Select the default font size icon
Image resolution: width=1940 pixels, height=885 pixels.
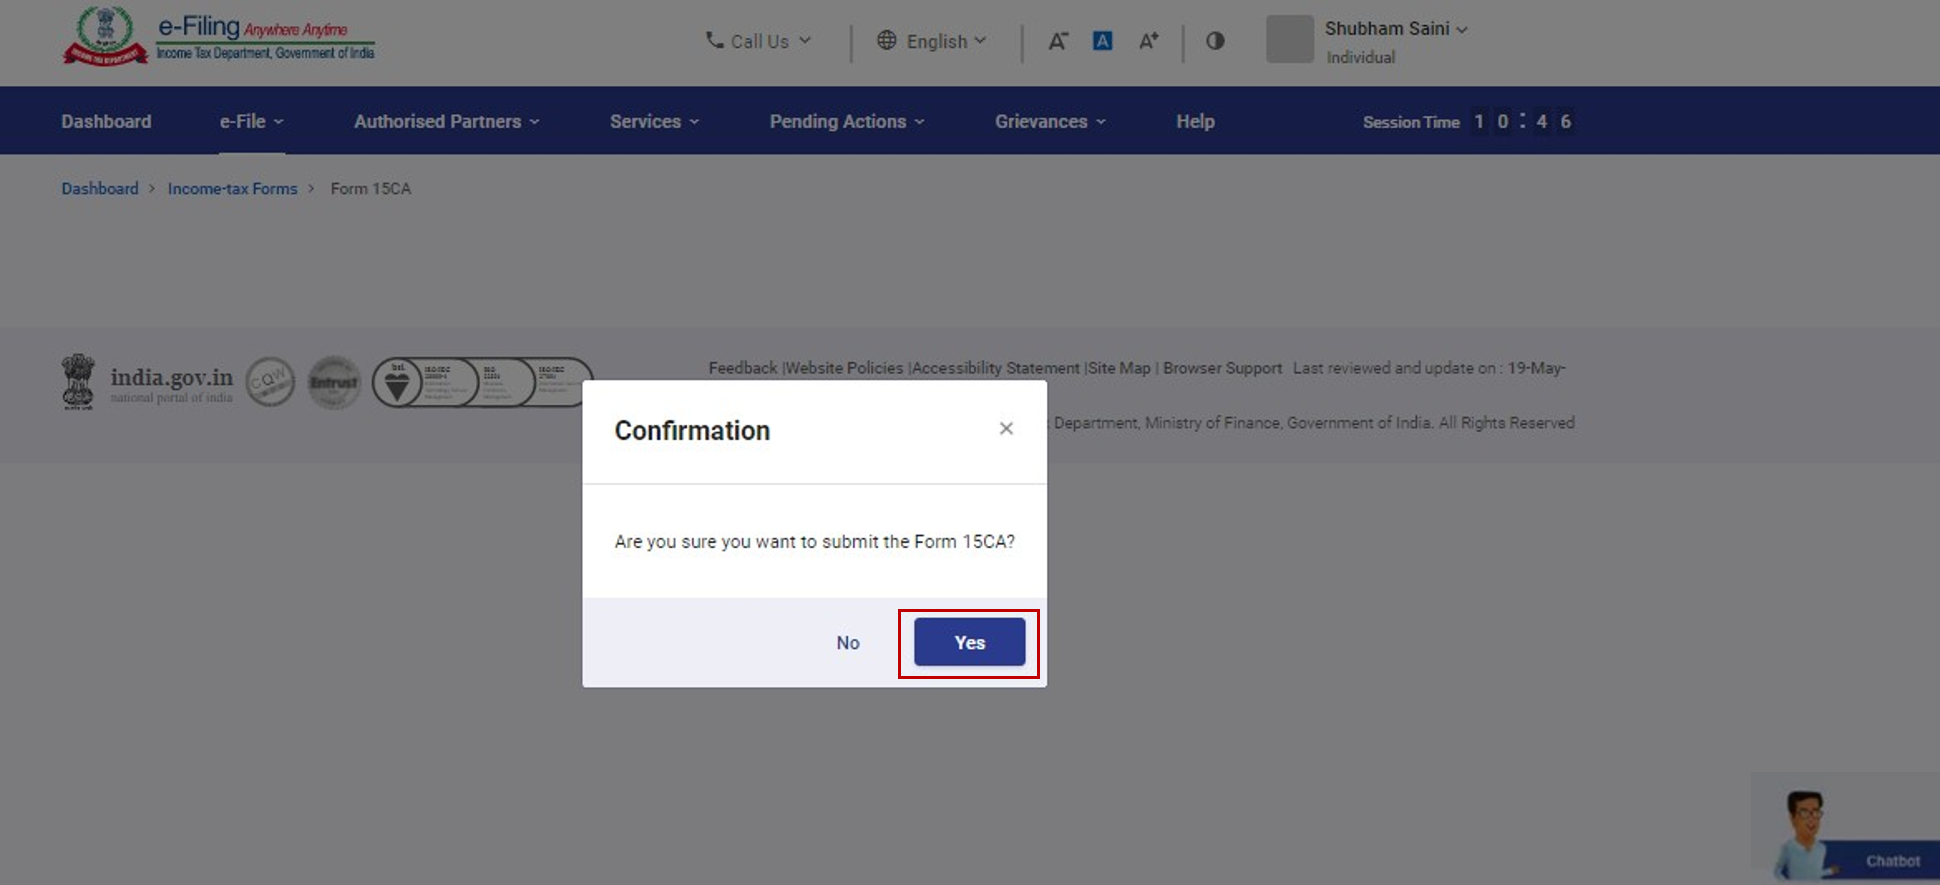click(x=1102, y=41)
